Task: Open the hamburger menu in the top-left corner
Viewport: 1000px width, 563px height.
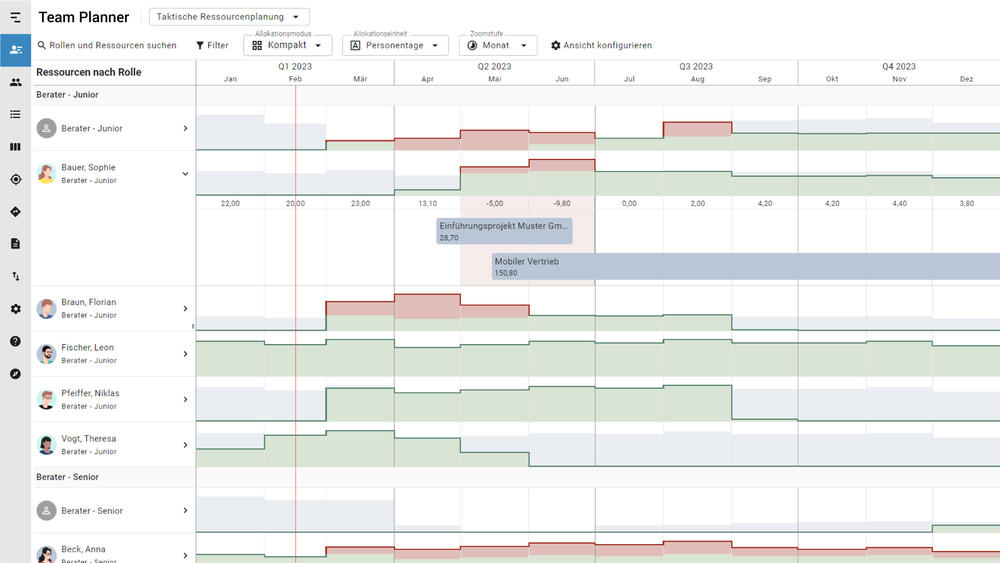Action: coord(15,17)
